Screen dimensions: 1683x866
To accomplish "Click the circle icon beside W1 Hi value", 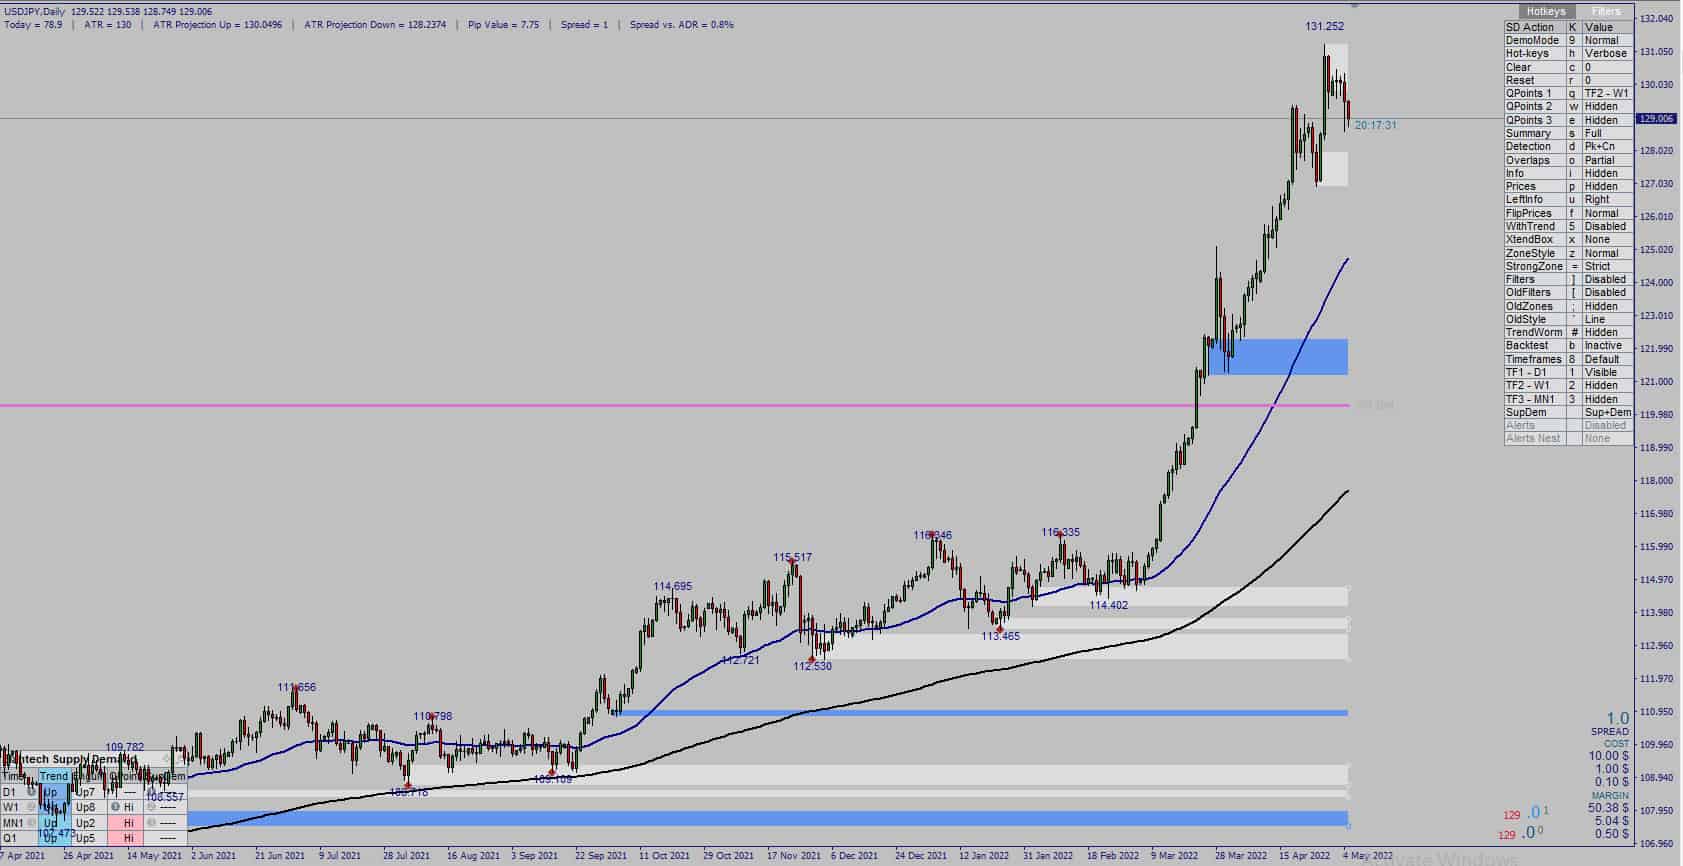I will (x=116, y=807).
